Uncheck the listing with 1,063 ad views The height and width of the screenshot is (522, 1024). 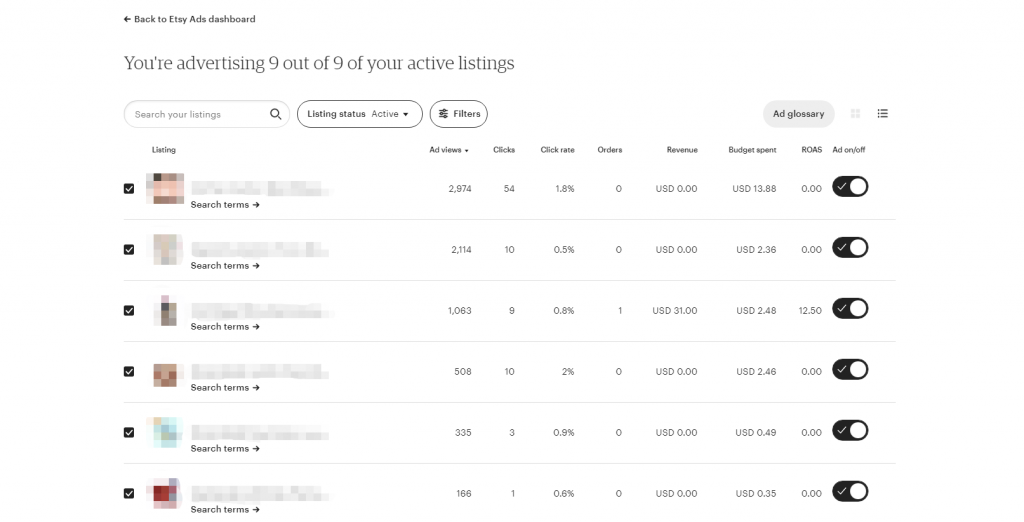[129, 310]
